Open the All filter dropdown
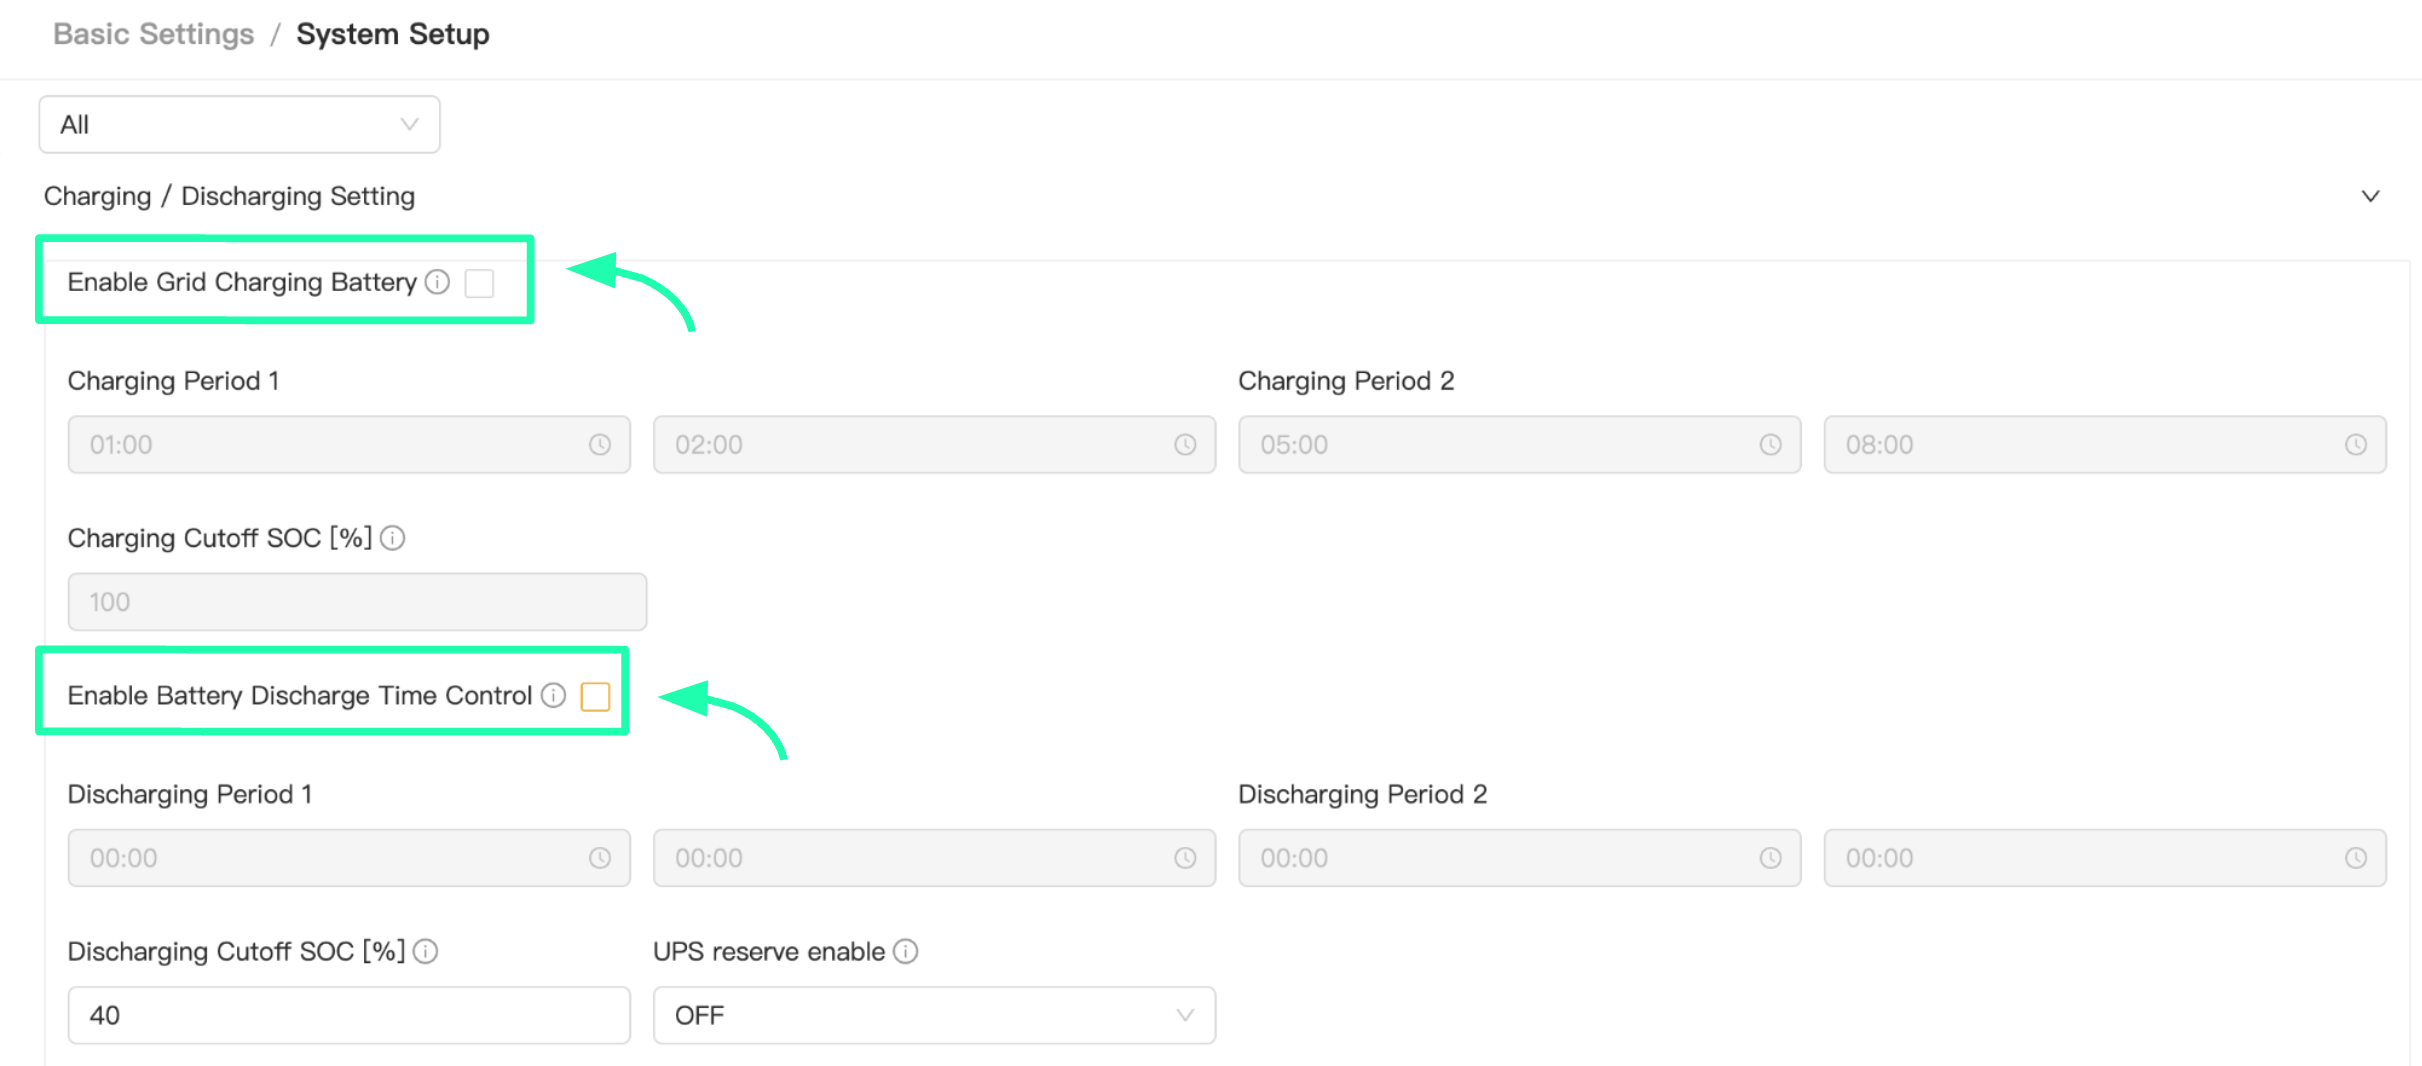 [239, 125]
